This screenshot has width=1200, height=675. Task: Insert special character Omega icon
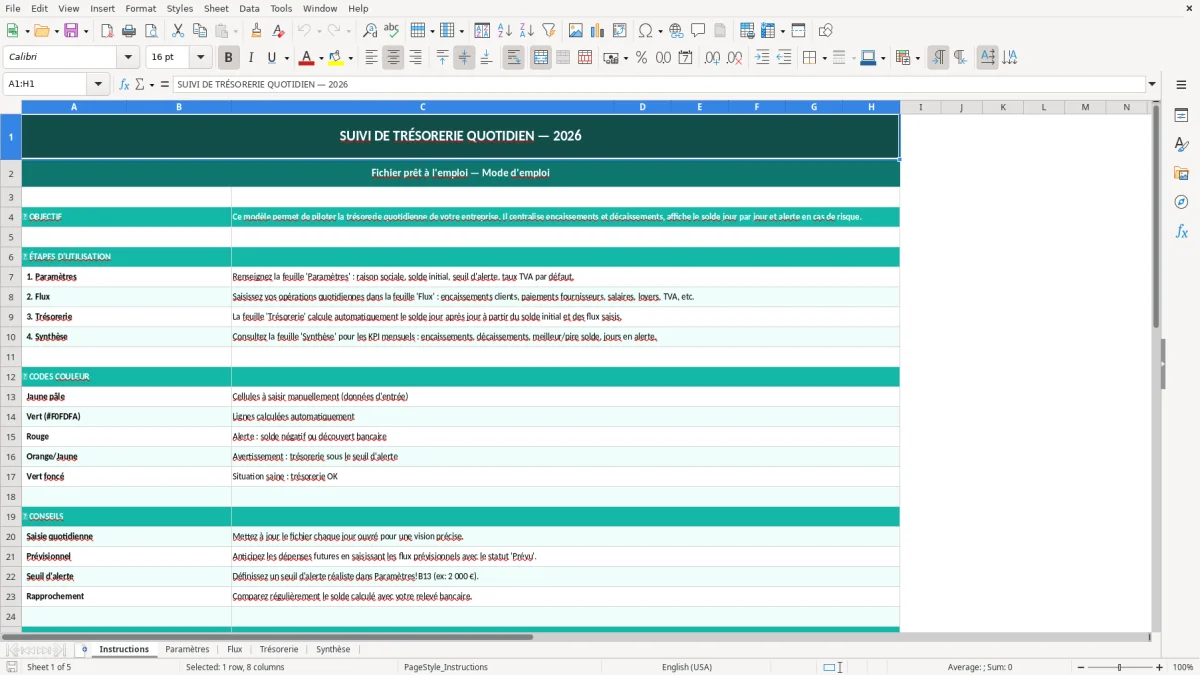(x=645, y=31)
